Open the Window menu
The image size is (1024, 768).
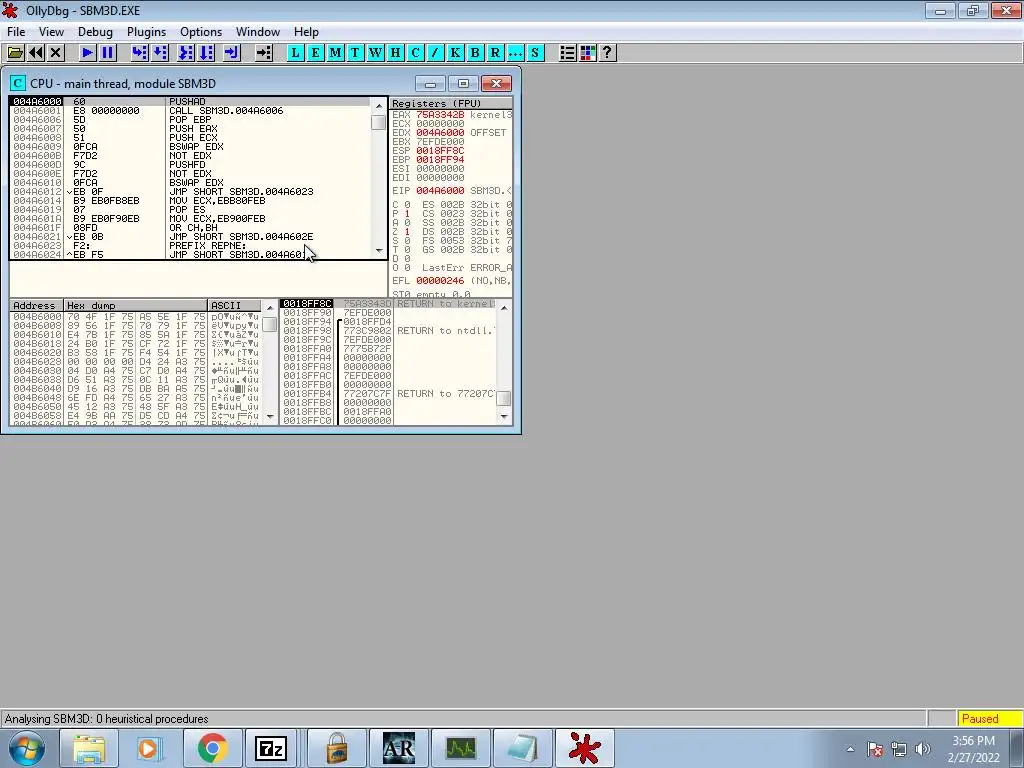pyautogui.click(x=258, y=32)
